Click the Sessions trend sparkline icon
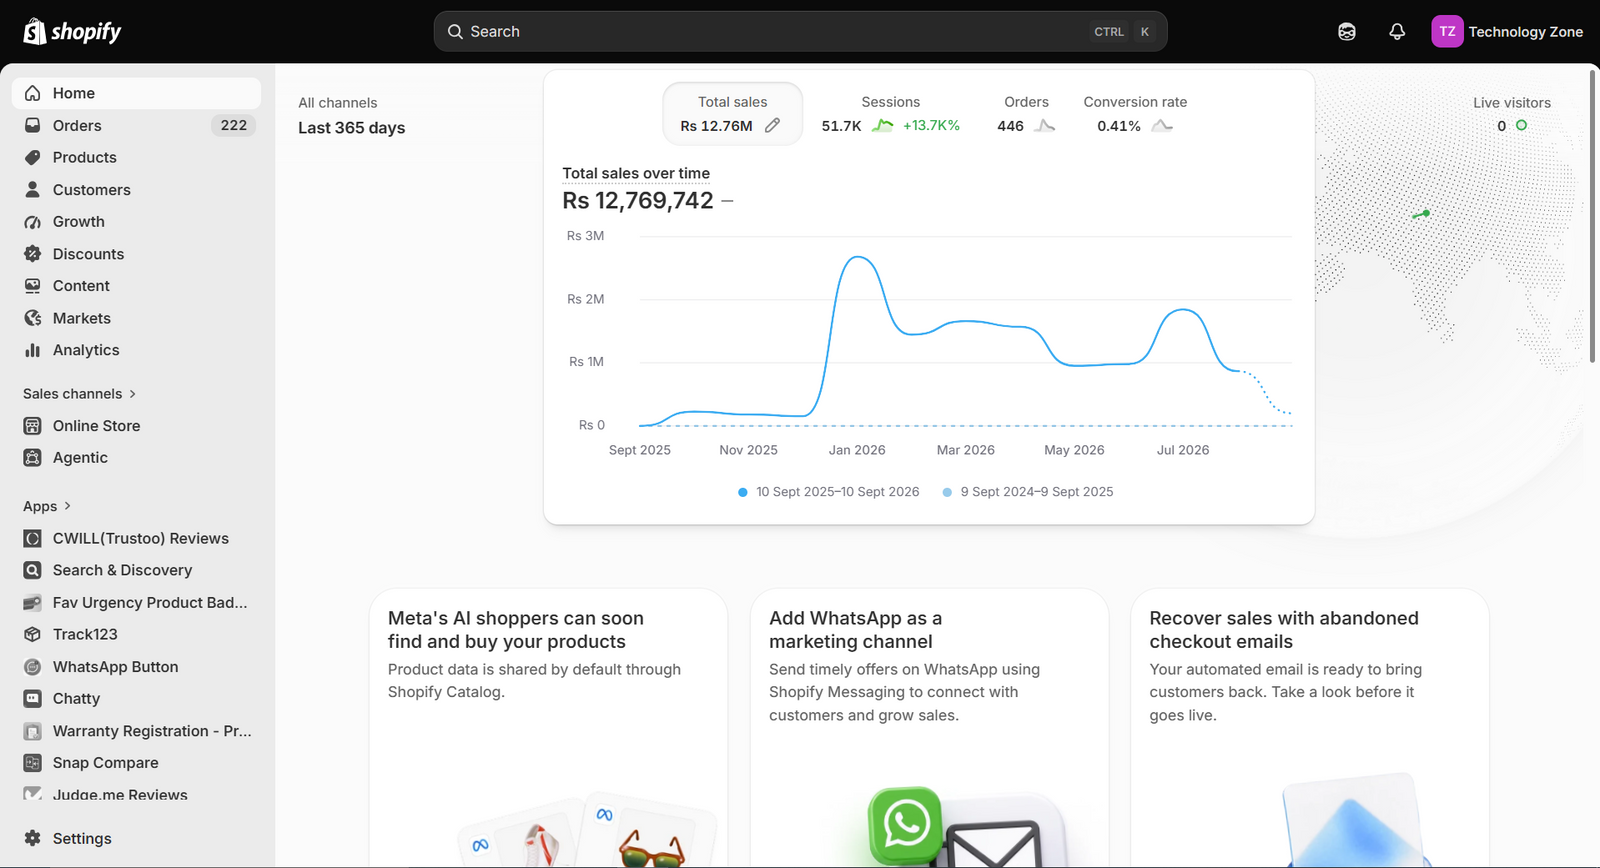Viewport: 1600px width, 868px height. point(882,126)
